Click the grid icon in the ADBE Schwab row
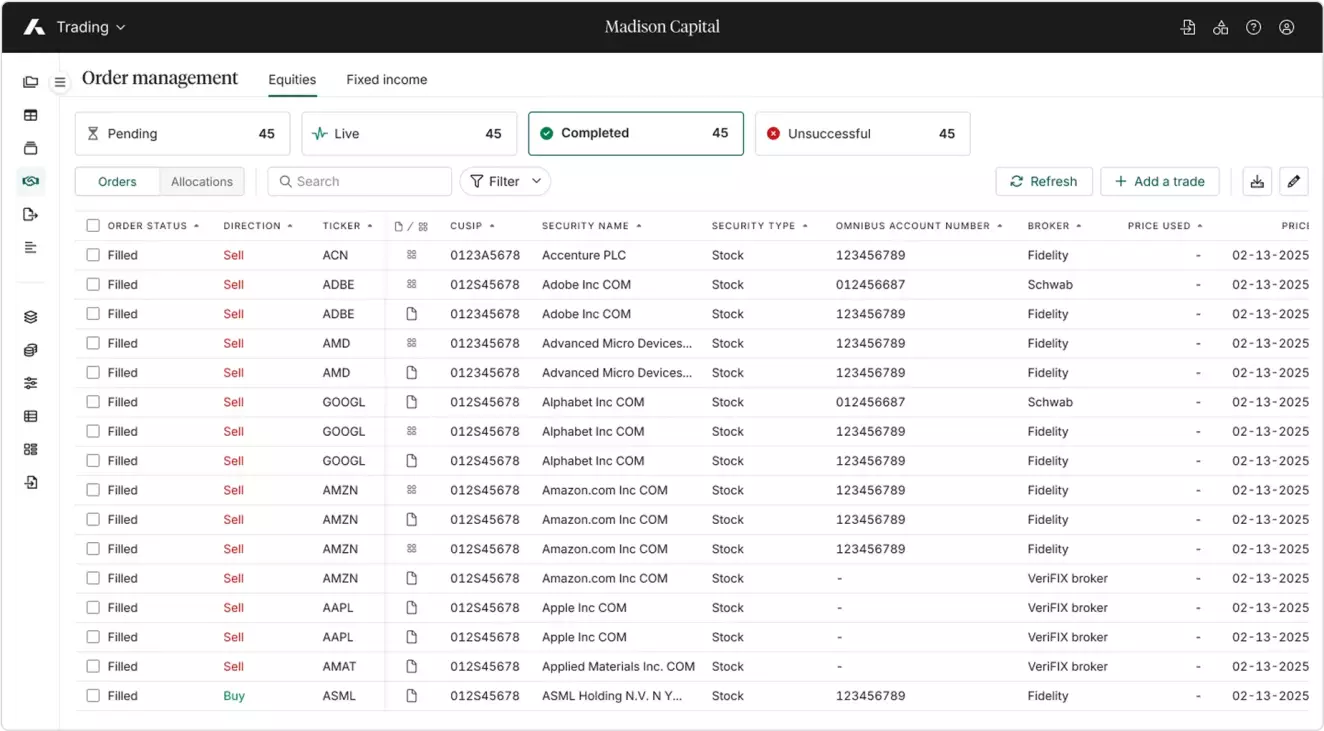Viewport: 1324px width, 731px height. pos(411,285)
